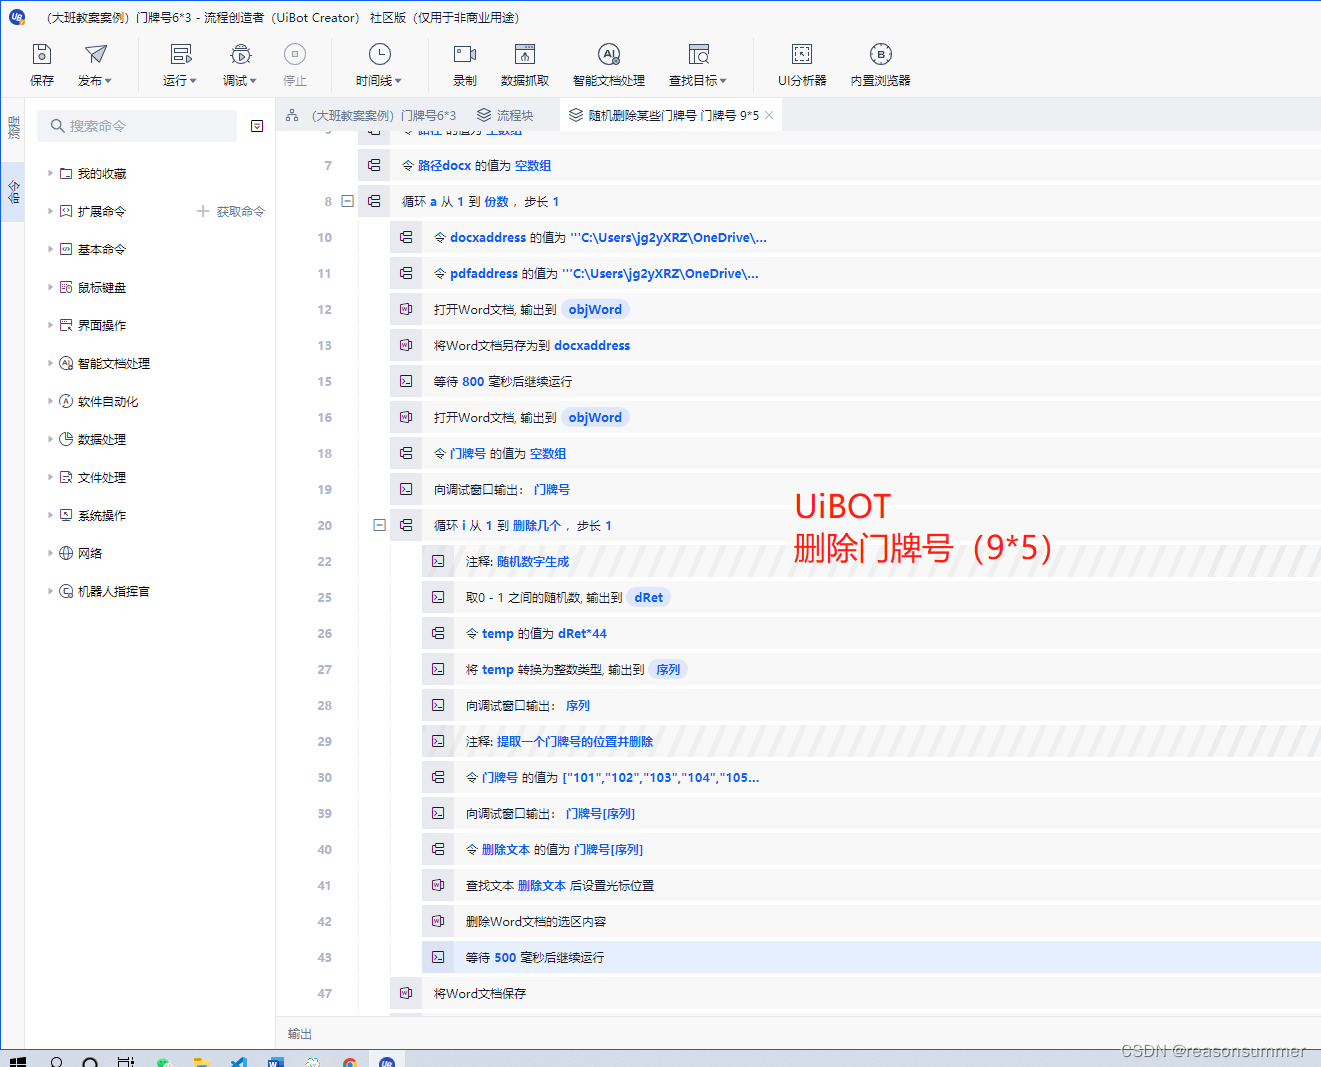Expand the 软件自动化 category
The image size is (1321, 1067).
pyautogui.click(x=50, y=401)
